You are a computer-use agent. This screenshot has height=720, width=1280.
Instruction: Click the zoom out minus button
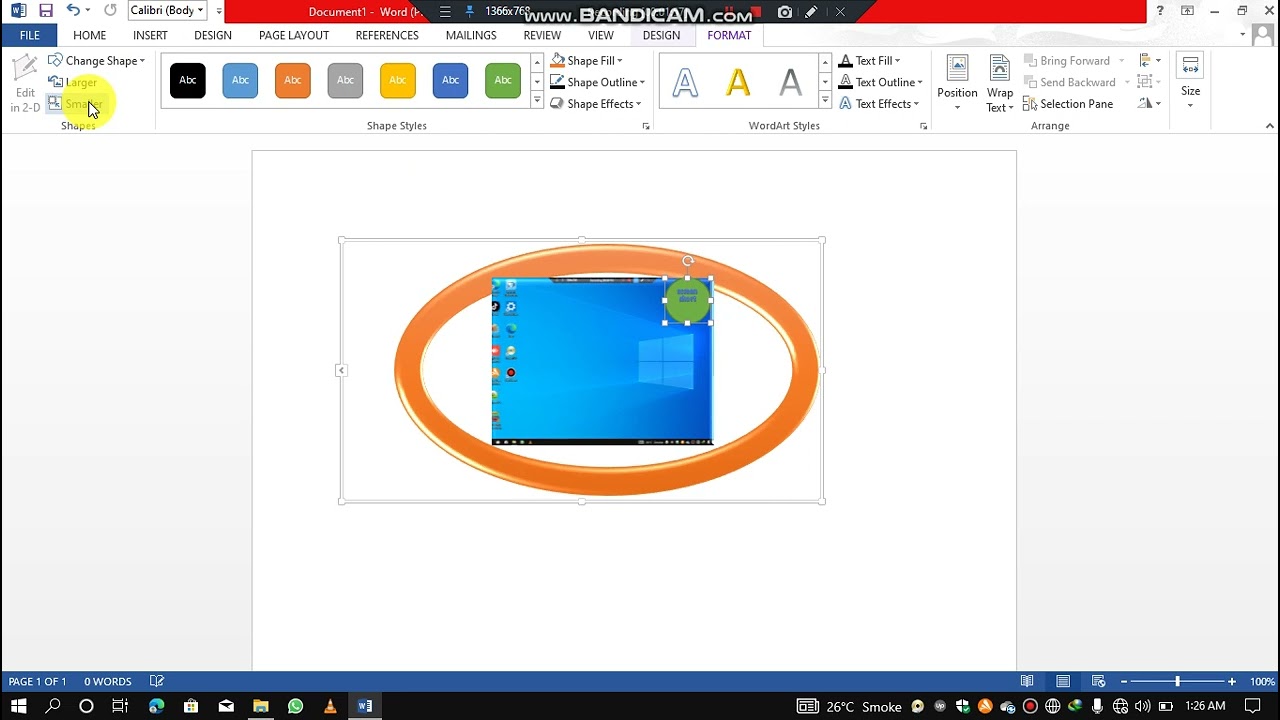click(1123, 682)
